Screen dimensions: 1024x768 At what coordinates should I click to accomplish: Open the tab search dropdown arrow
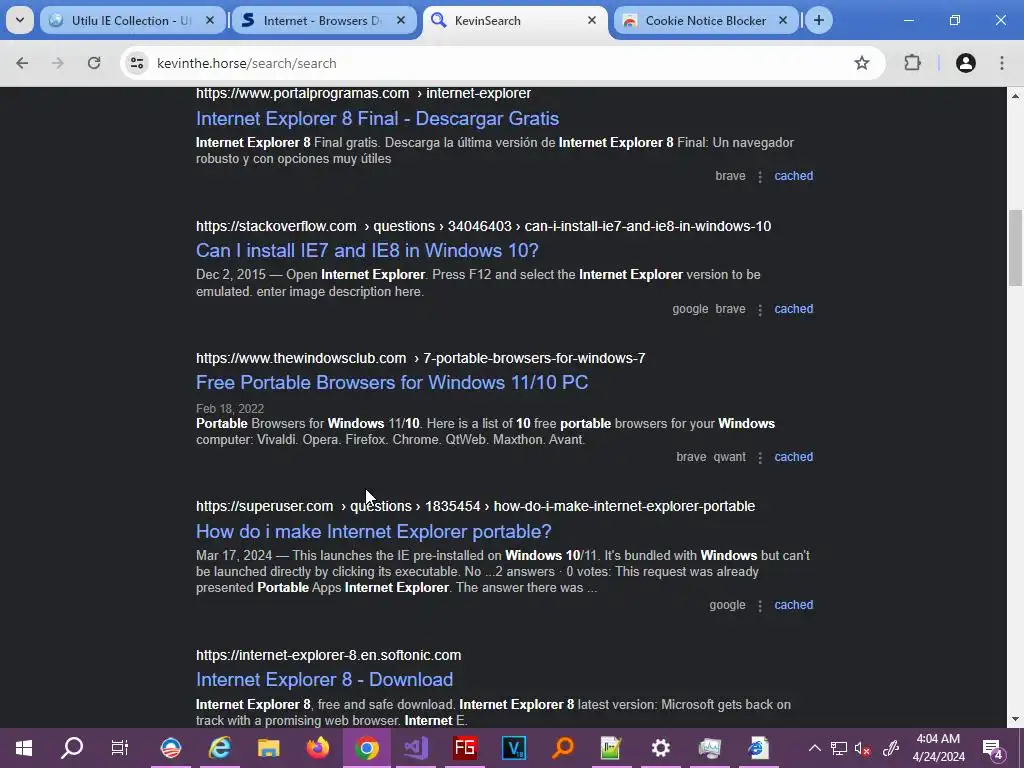(20, 20)
